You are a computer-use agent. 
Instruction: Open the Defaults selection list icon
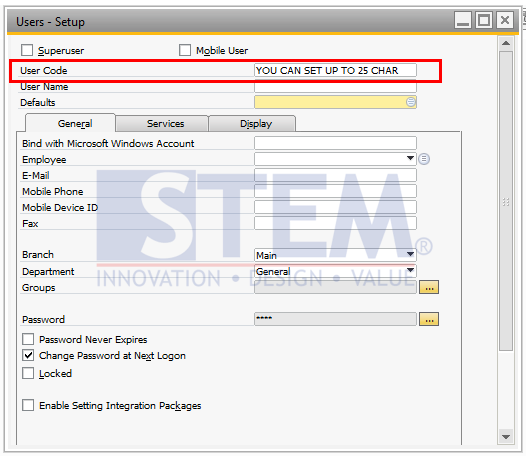411,102
